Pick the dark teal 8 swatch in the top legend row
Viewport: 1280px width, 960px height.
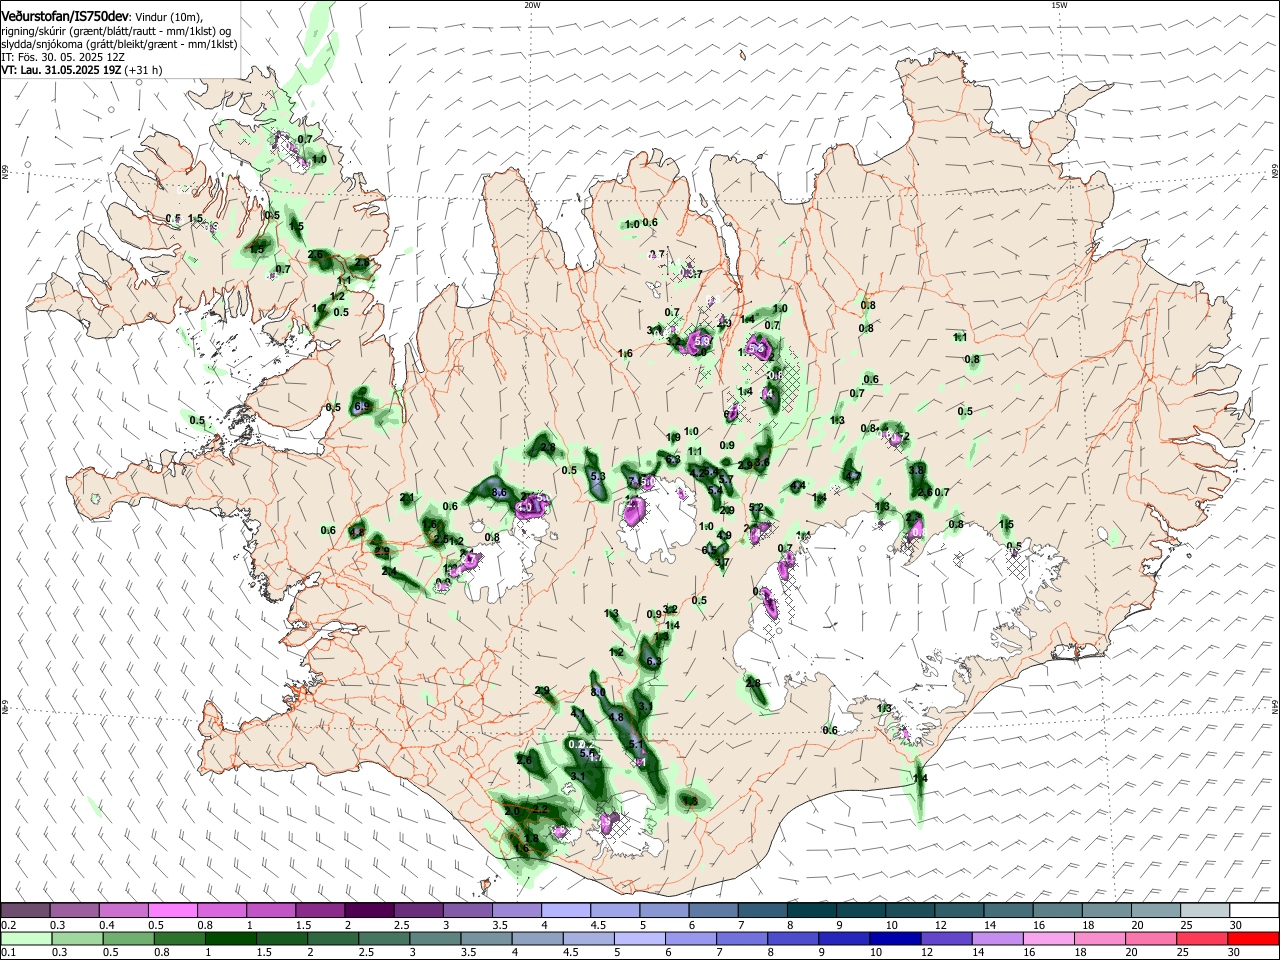(811, 911)
